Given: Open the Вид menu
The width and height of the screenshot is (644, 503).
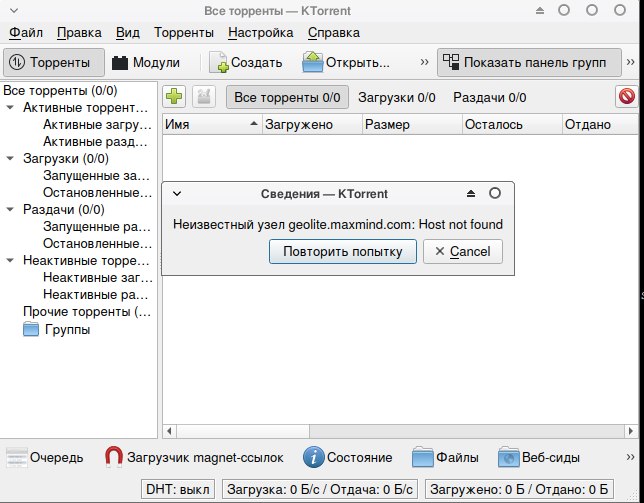Looking at the screenshot, I should click(x=127, y=32).
